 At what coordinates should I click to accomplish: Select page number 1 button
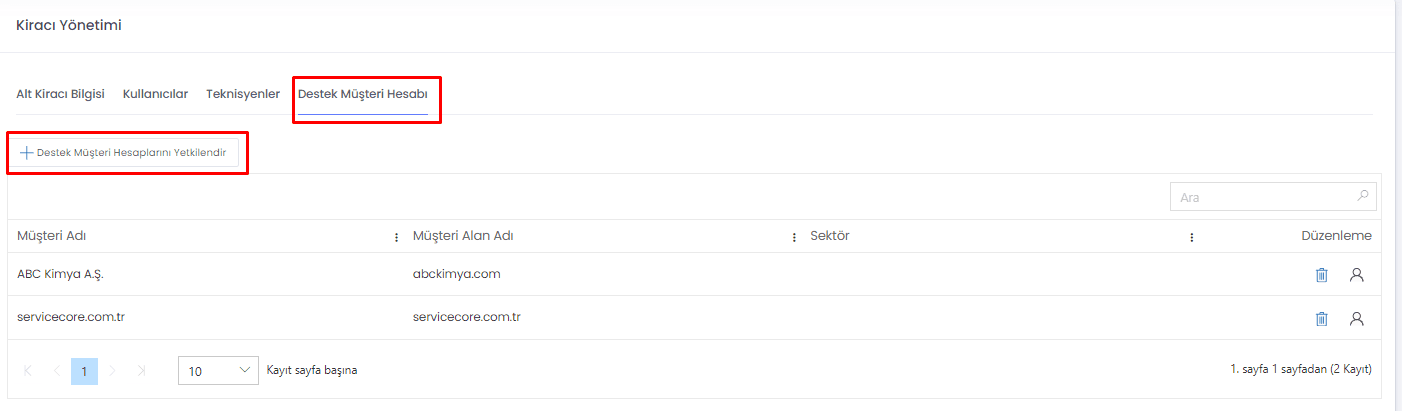84,370
